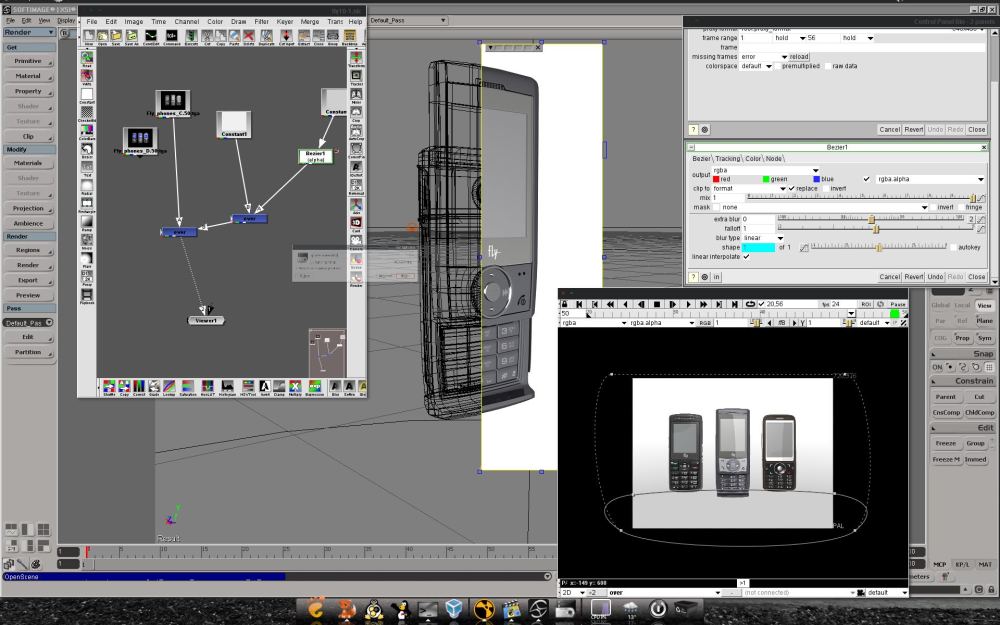This screenshot has width=1000, height=625.
Task: Open the blur type linear dropdown
Action: tap(763, 238)
